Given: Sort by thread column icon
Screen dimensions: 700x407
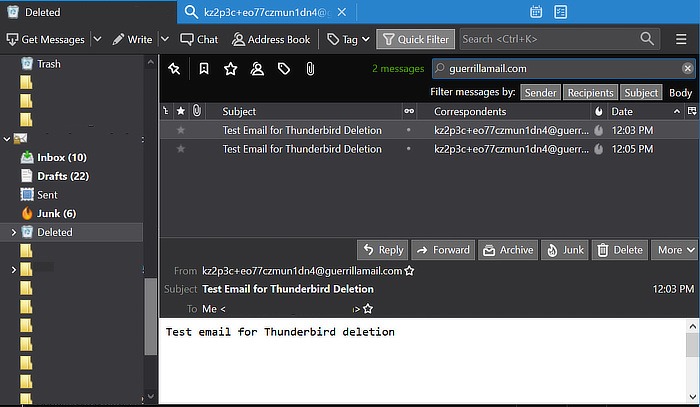Looking at the screenshot, I should click(166, 111).
